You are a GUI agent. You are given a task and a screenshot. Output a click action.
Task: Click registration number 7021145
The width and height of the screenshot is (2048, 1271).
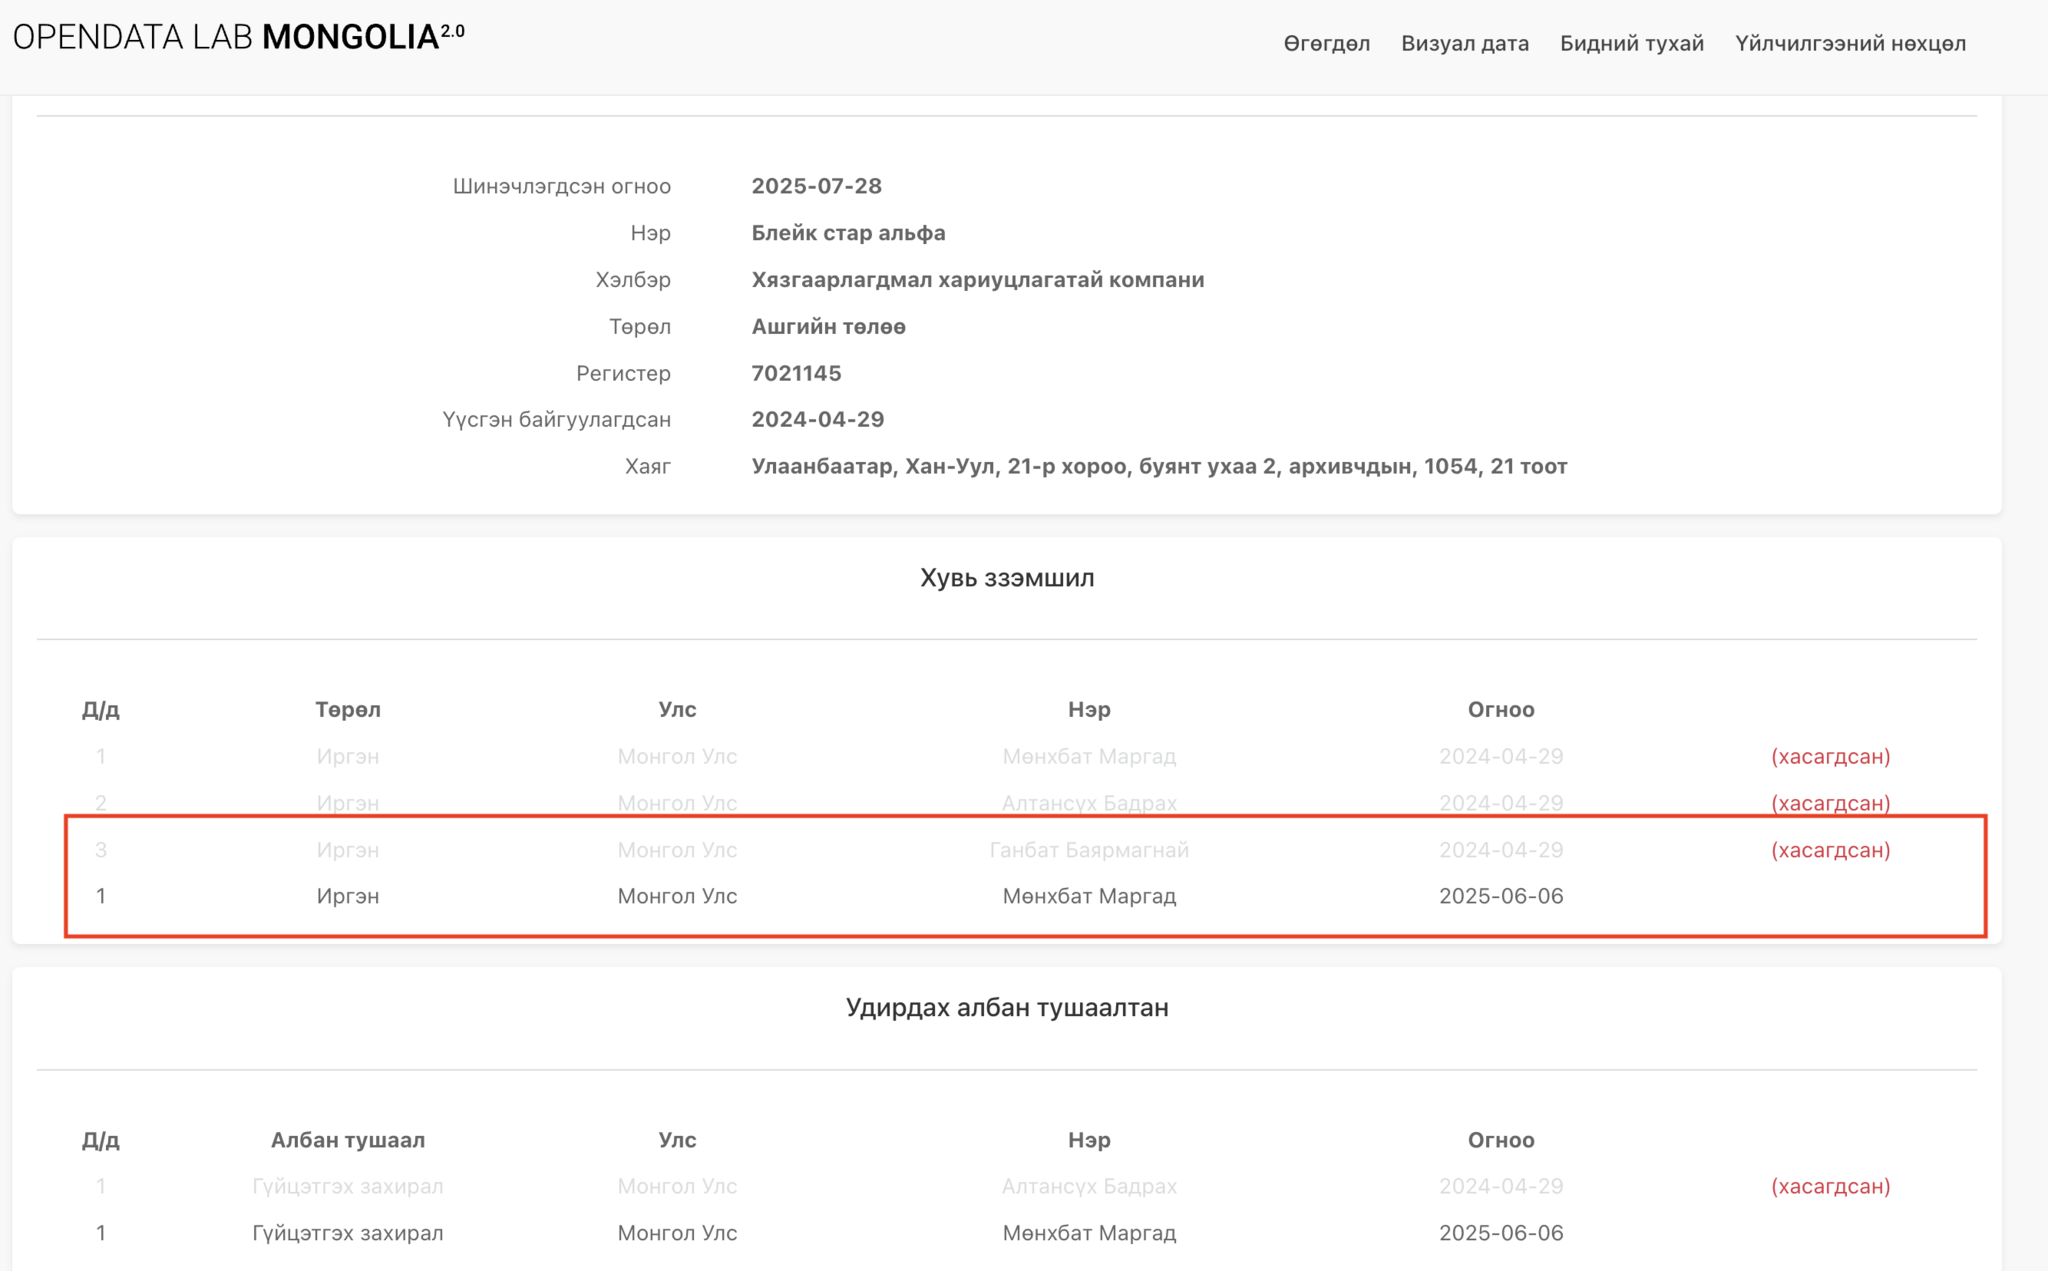point(796,373)
